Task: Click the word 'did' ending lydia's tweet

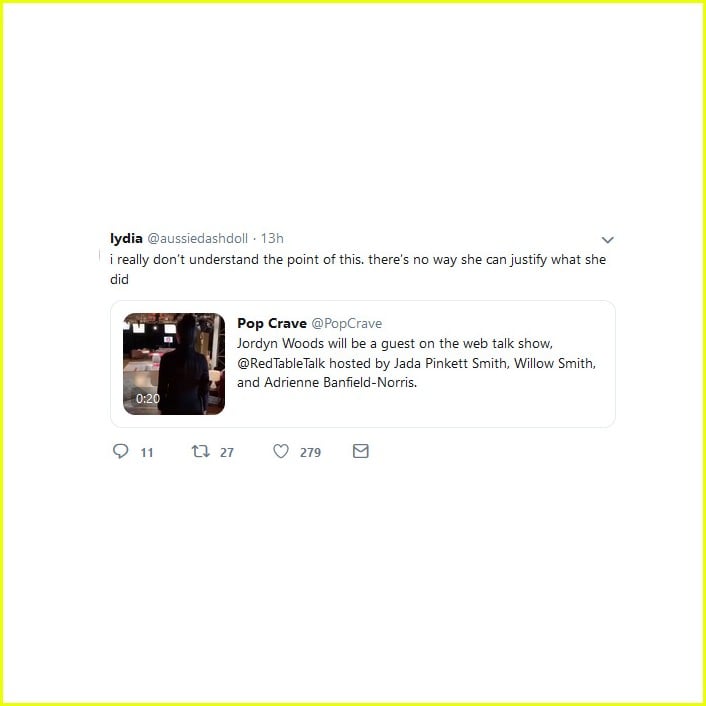Action: point(119,279)
